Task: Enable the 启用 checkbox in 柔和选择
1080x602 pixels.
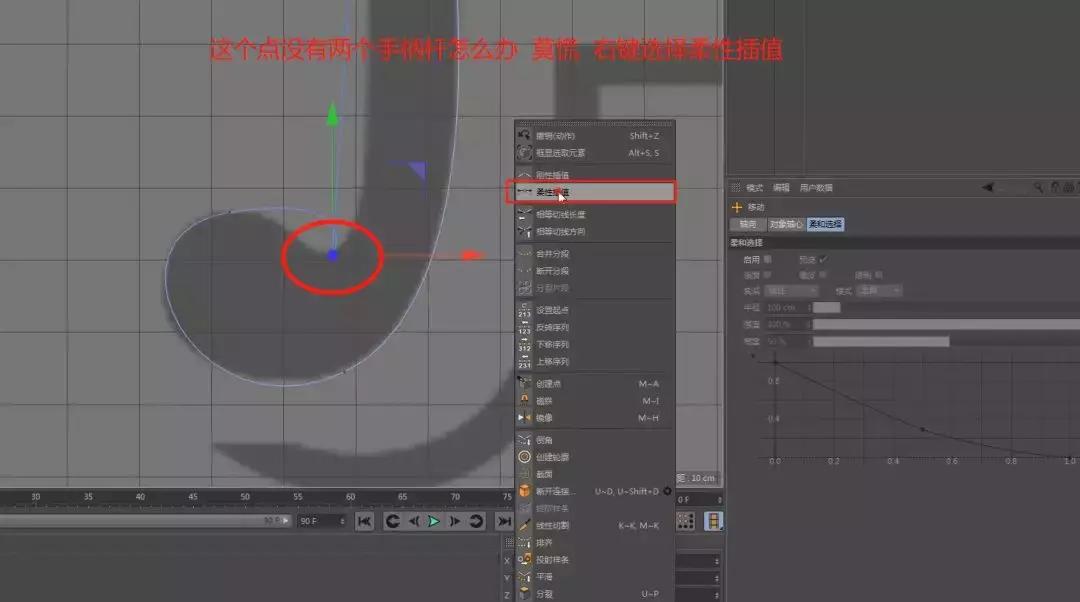Action: (x=766, y=258)
